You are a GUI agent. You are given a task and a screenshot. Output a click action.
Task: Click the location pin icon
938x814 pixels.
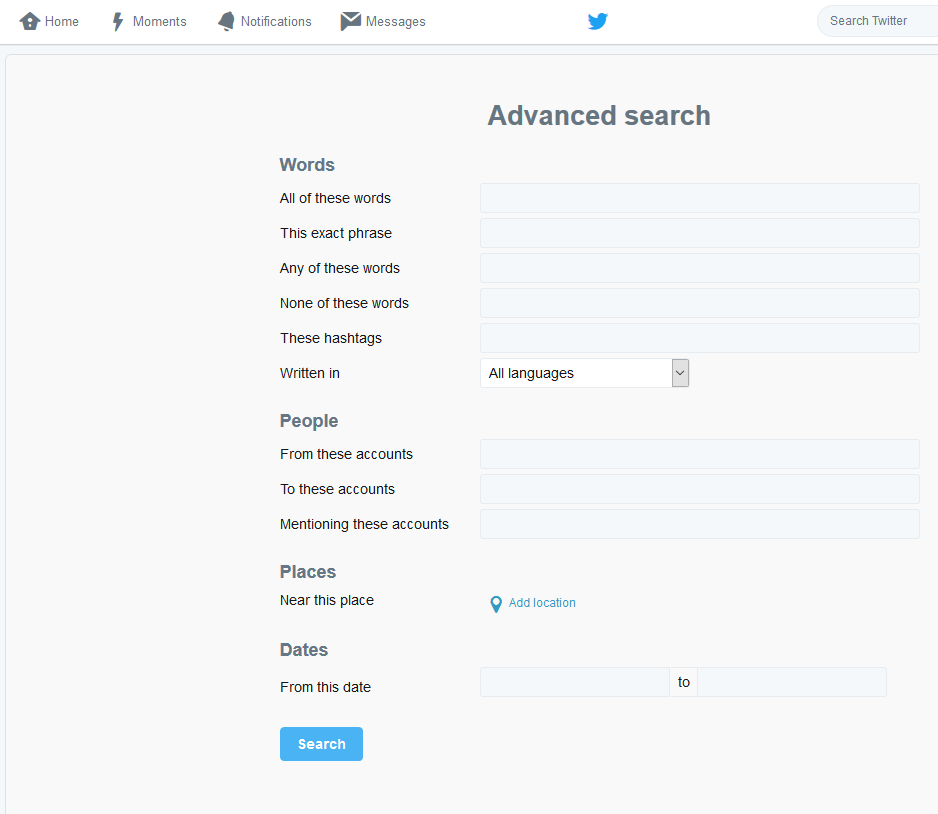[496, 604]
